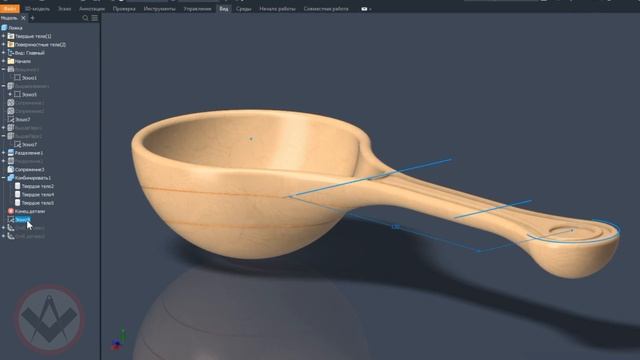Switch to the Проверка tab
Image resolution: width=640 pixels, height=360 pixels.
pos(124,9)
